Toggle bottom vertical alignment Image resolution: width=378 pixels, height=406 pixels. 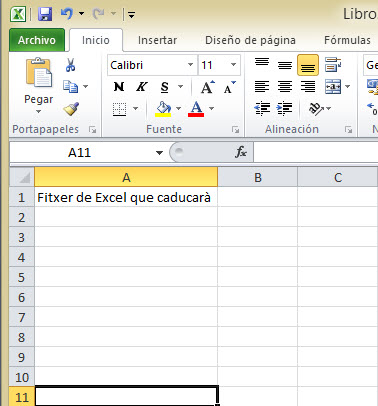pos(308,65)
